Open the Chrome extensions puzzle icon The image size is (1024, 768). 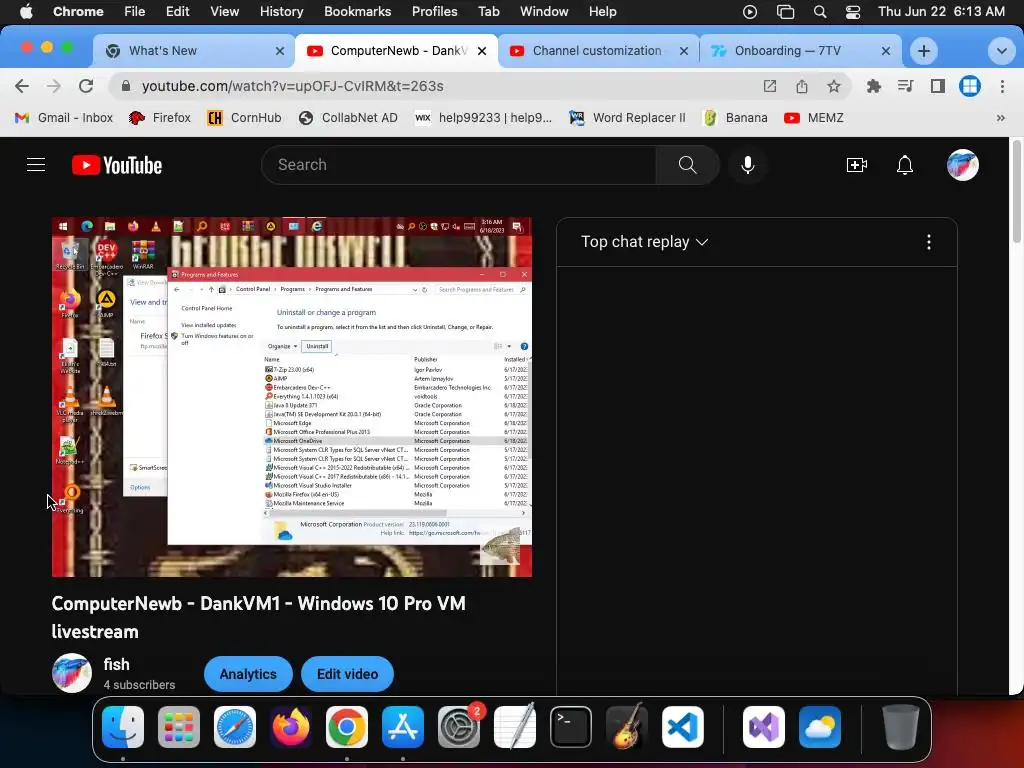pos(873,86)
